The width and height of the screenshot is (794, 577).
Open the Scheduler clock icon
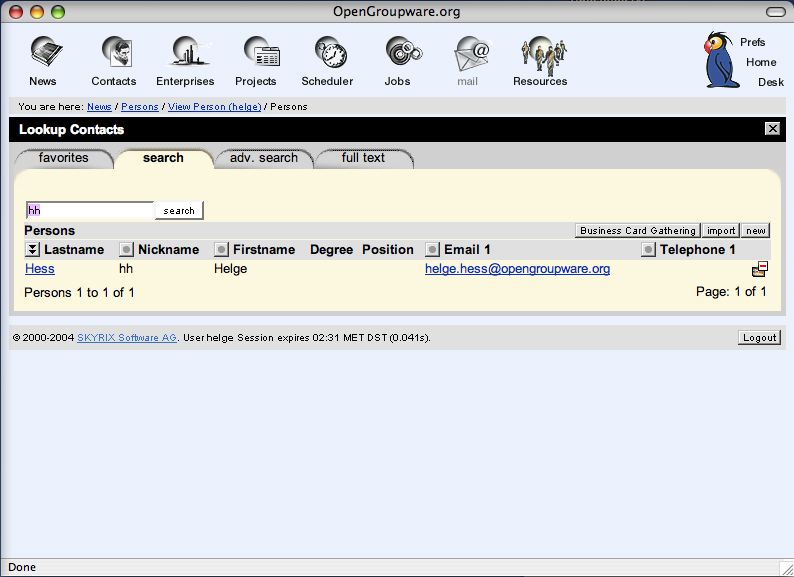tap(331, 52)
